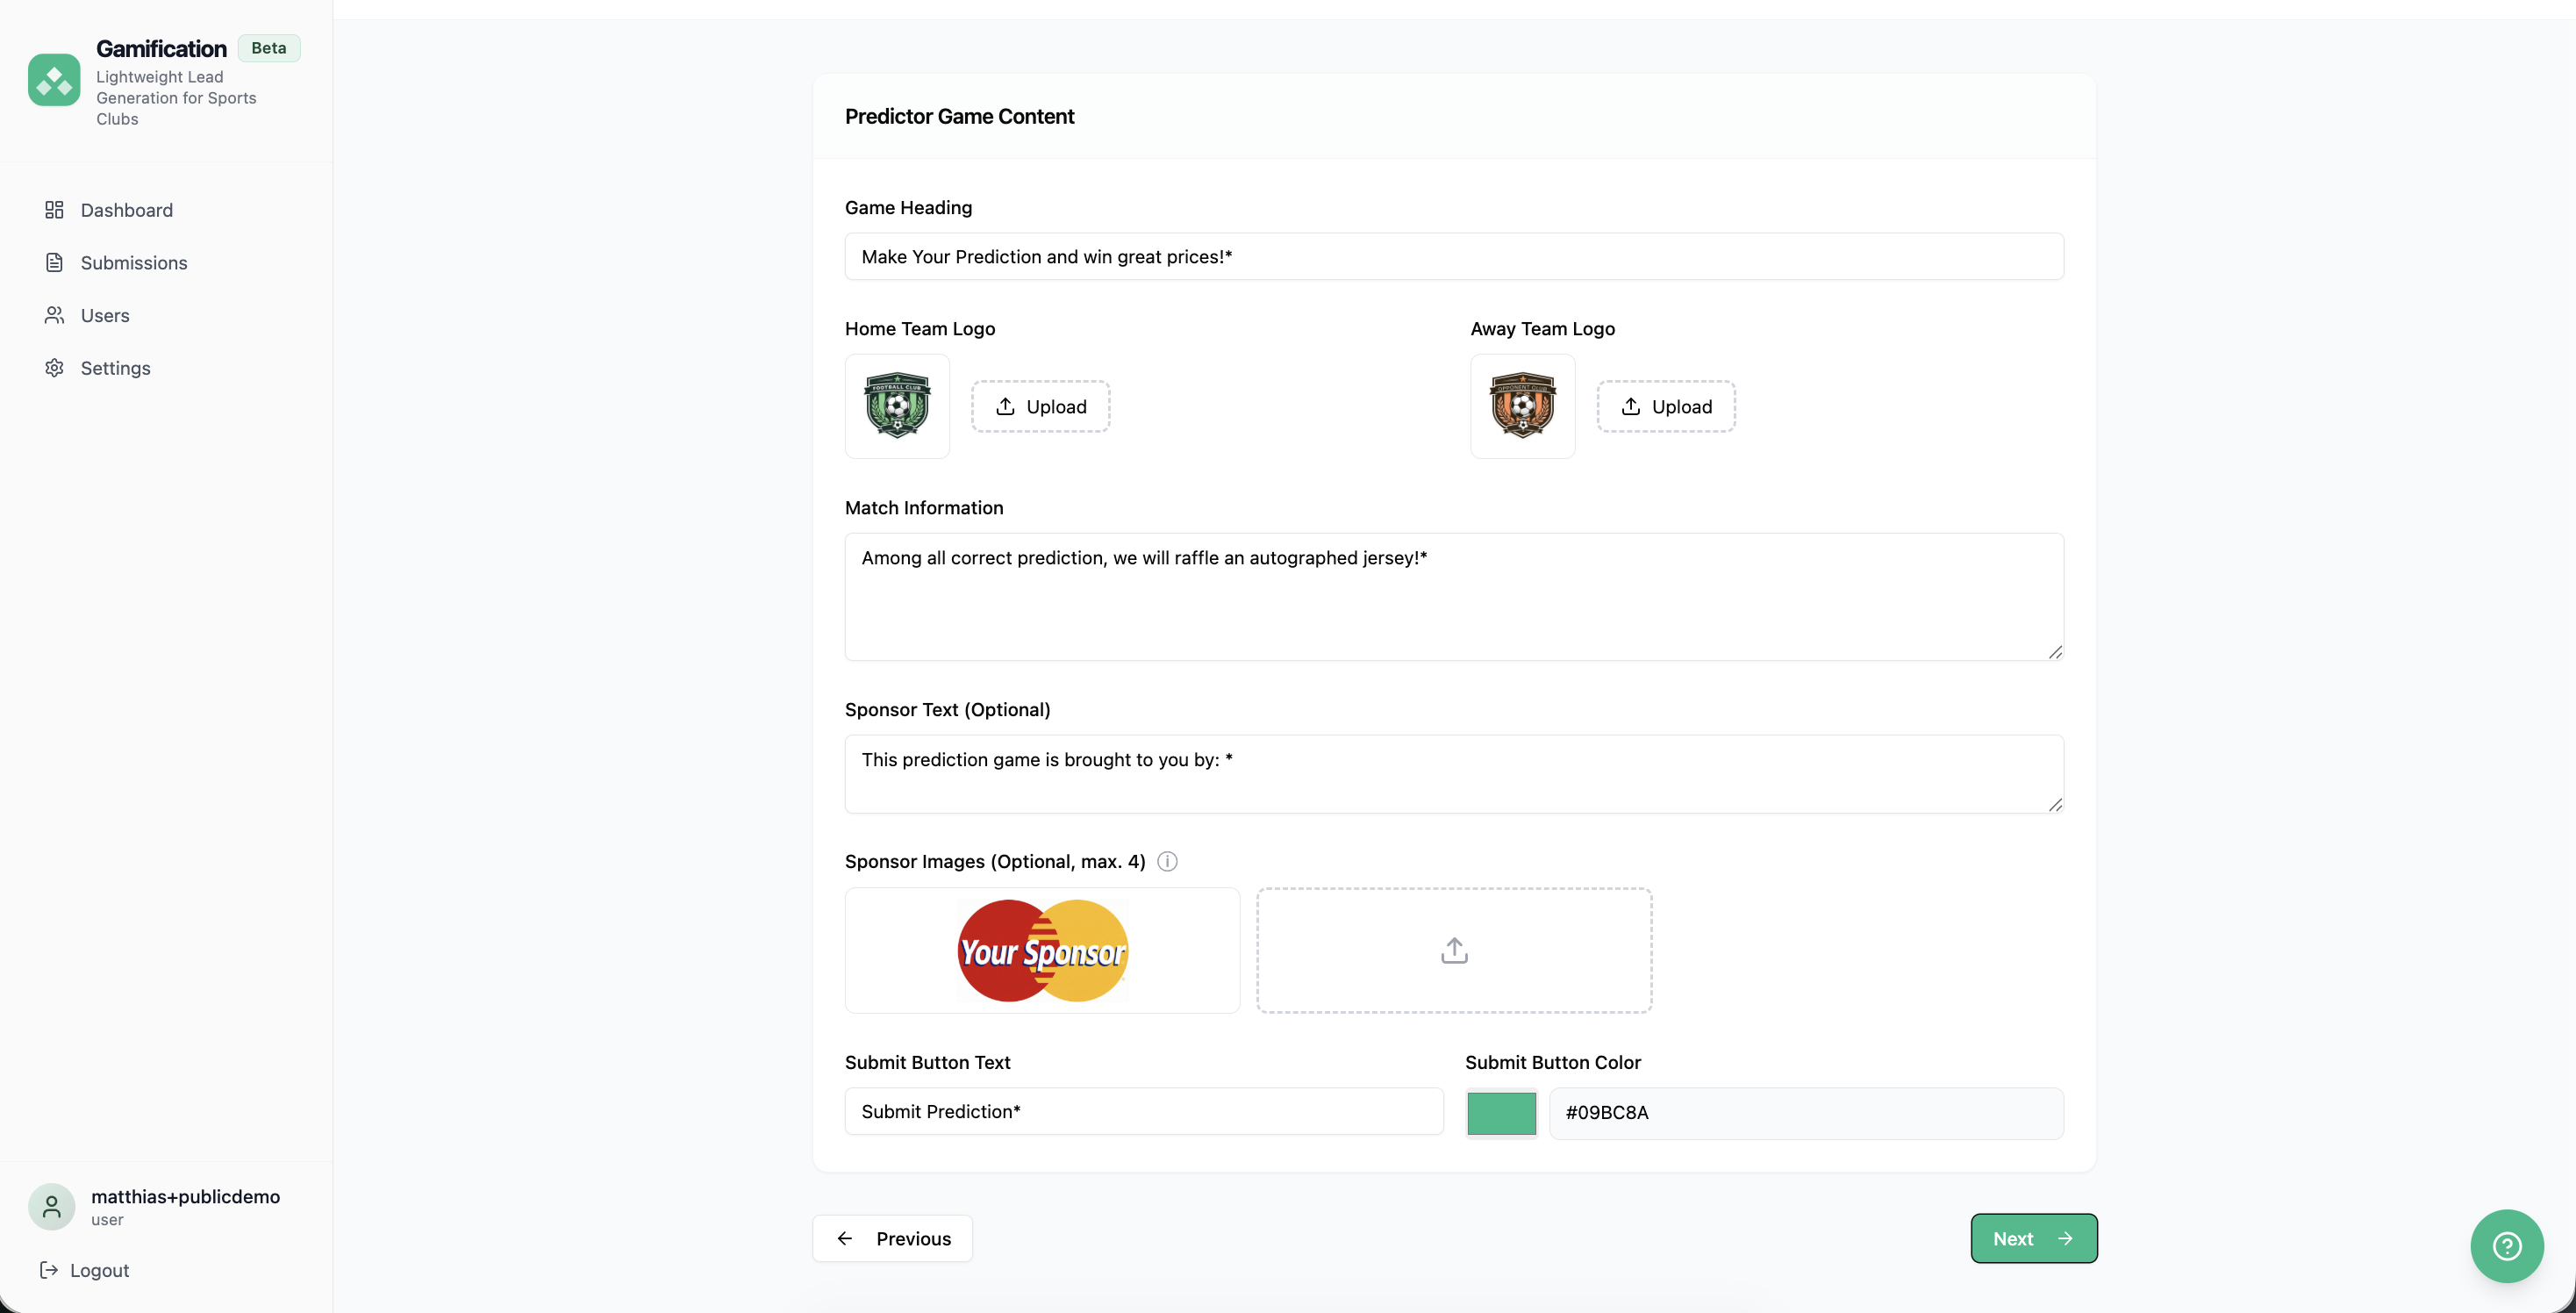Click the Home Team Logo preview

click(x=896, y=406)
